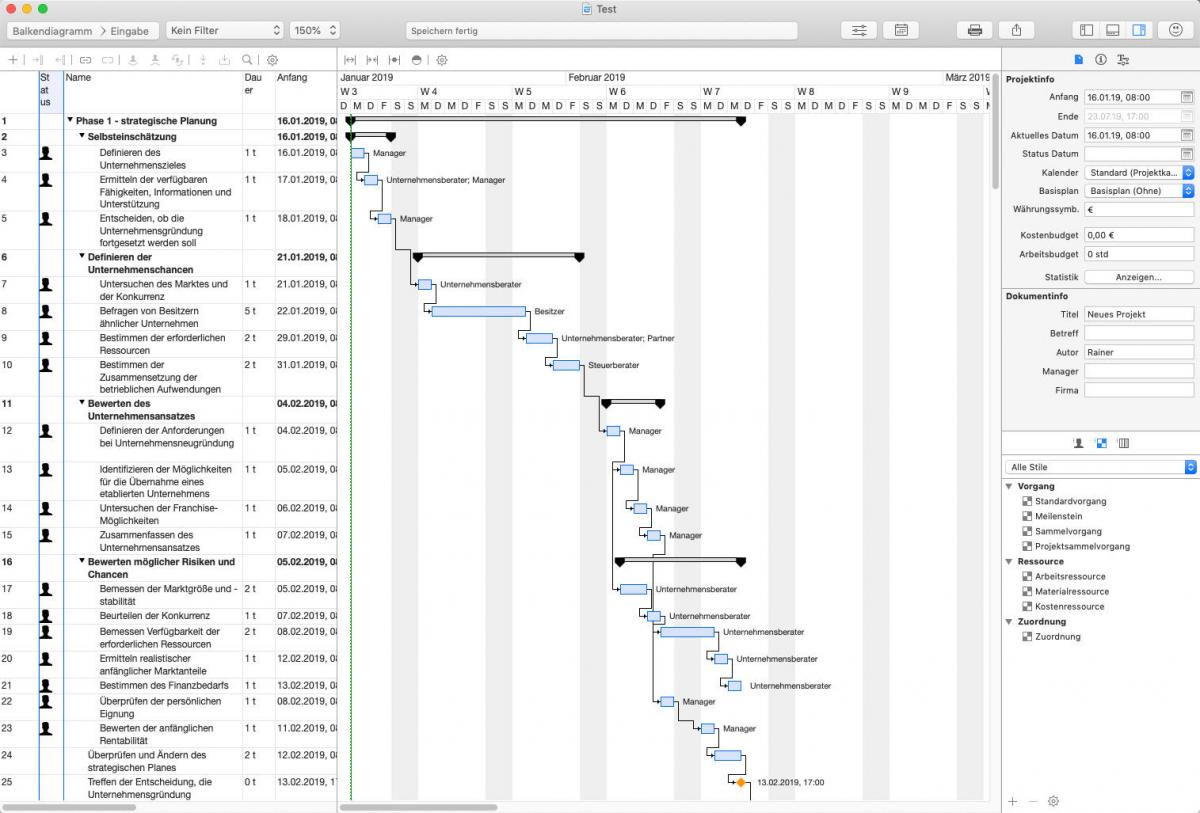Click the orange milestone diamond 13.02.2019

click(x=741, y=782)
